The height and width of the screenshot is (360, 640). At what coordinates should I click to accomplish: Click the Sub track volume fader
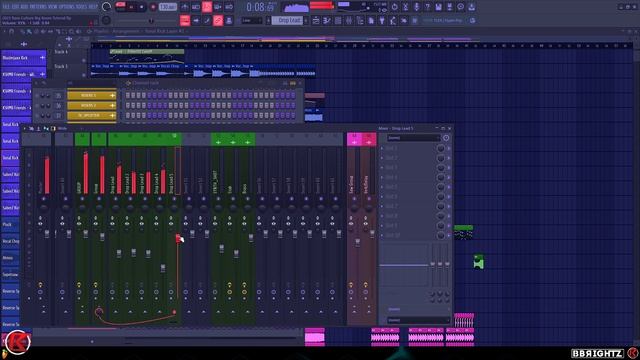236,254
